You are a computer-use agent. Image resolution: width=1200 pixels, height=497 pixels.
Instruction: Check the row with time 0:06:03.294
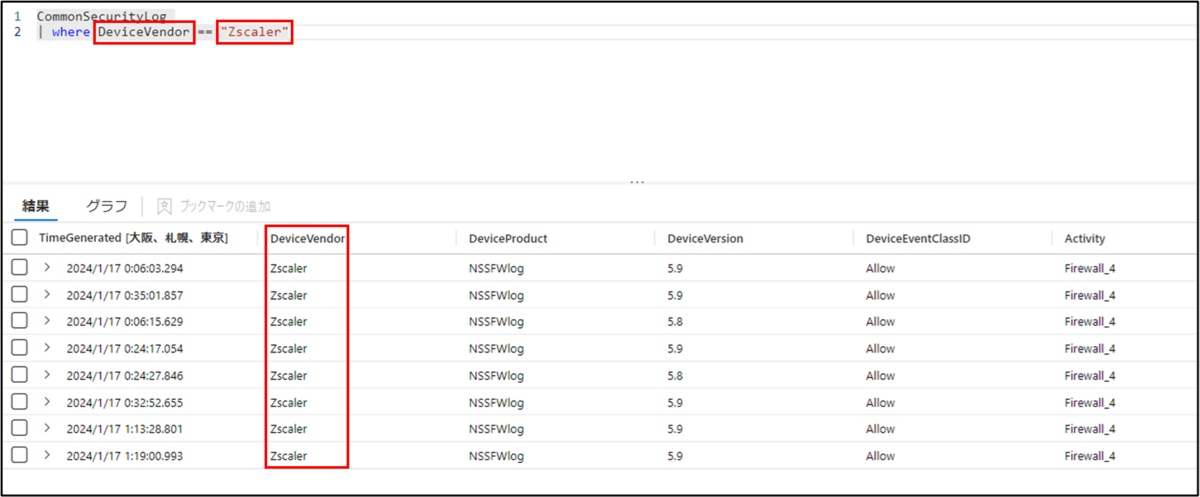pyautogui.click(x=19, y=268)
